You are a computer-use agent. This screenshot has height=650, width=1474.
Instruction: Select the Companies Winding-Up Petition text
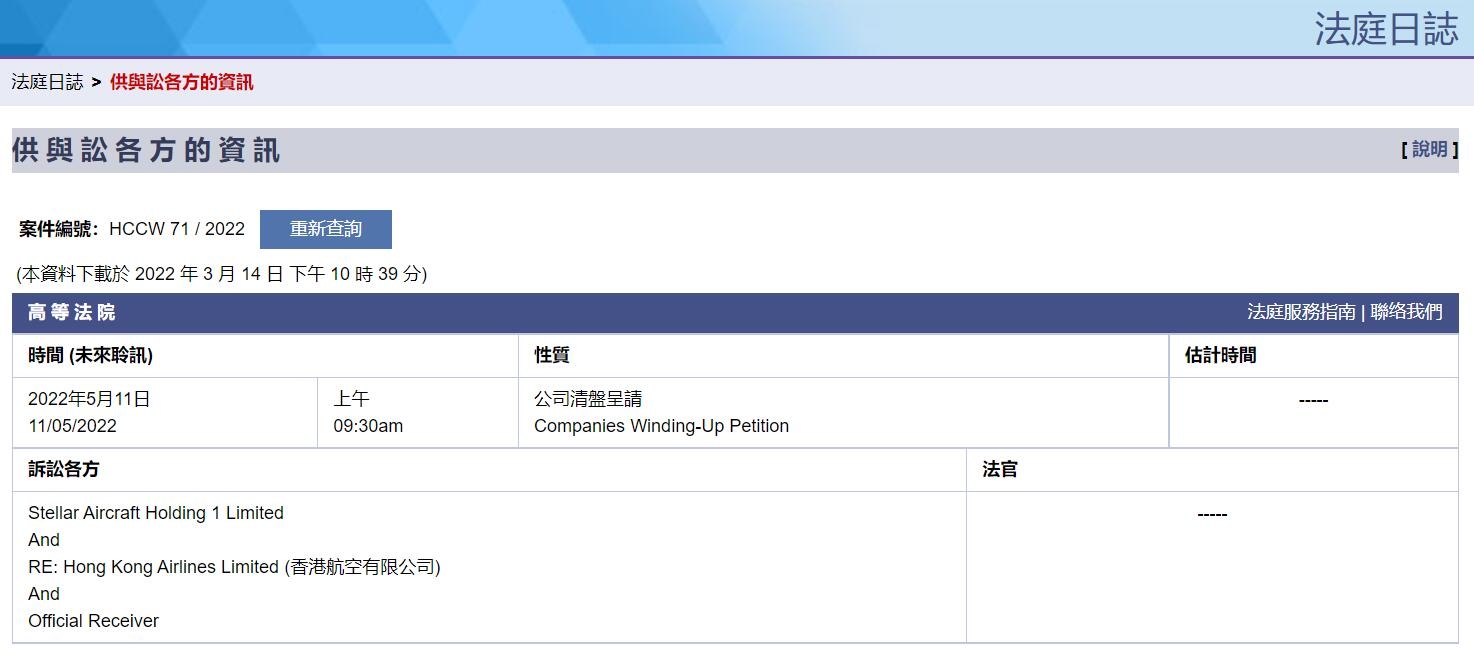[662, 426]
